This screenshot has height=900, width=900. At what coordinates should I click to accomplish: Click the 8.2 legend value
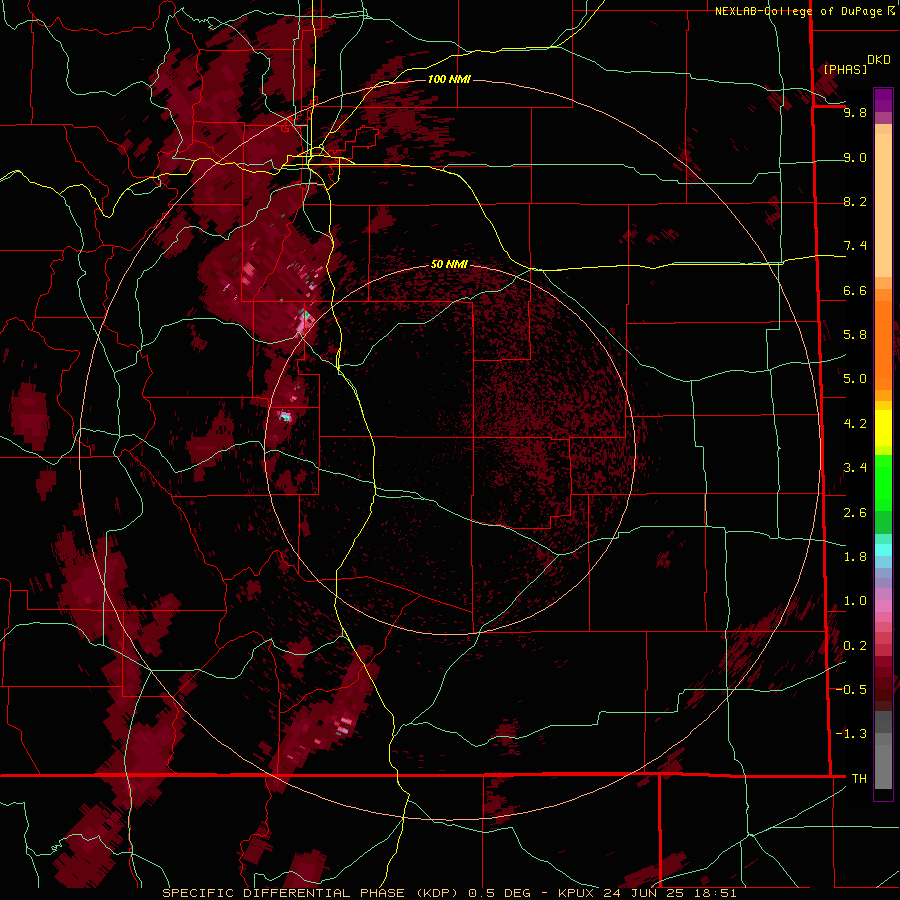pos(855,201)
